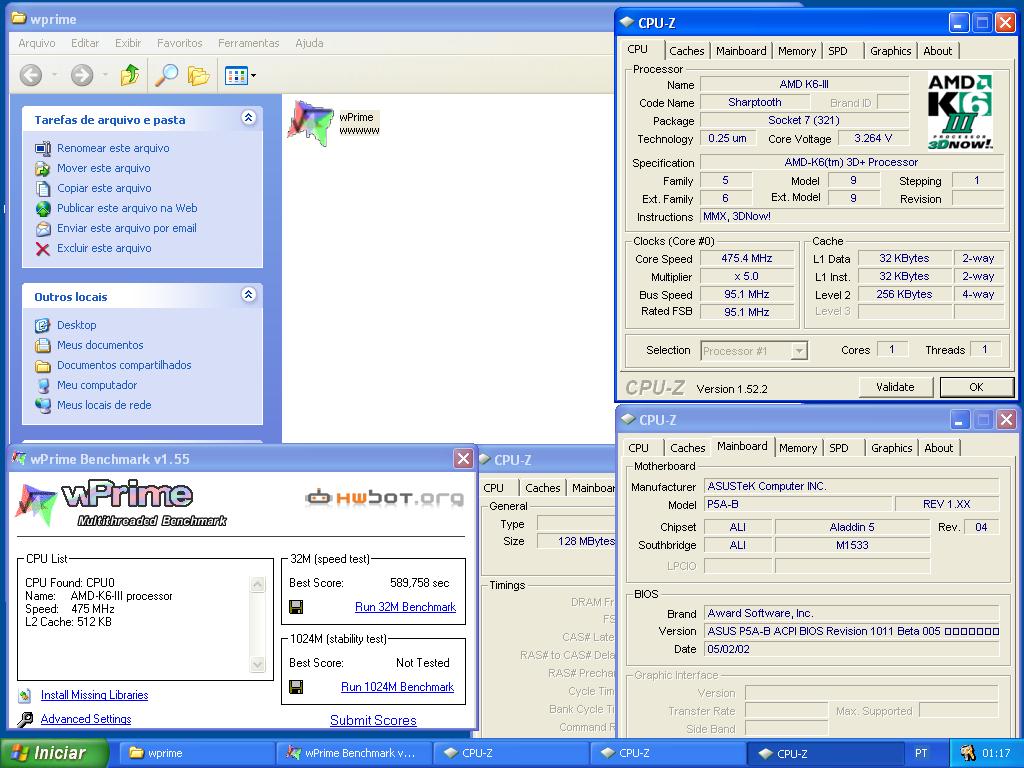
Task: Click the Advanced Settings wrench icon
Action: pyautogui.click(x=25, y=720)
